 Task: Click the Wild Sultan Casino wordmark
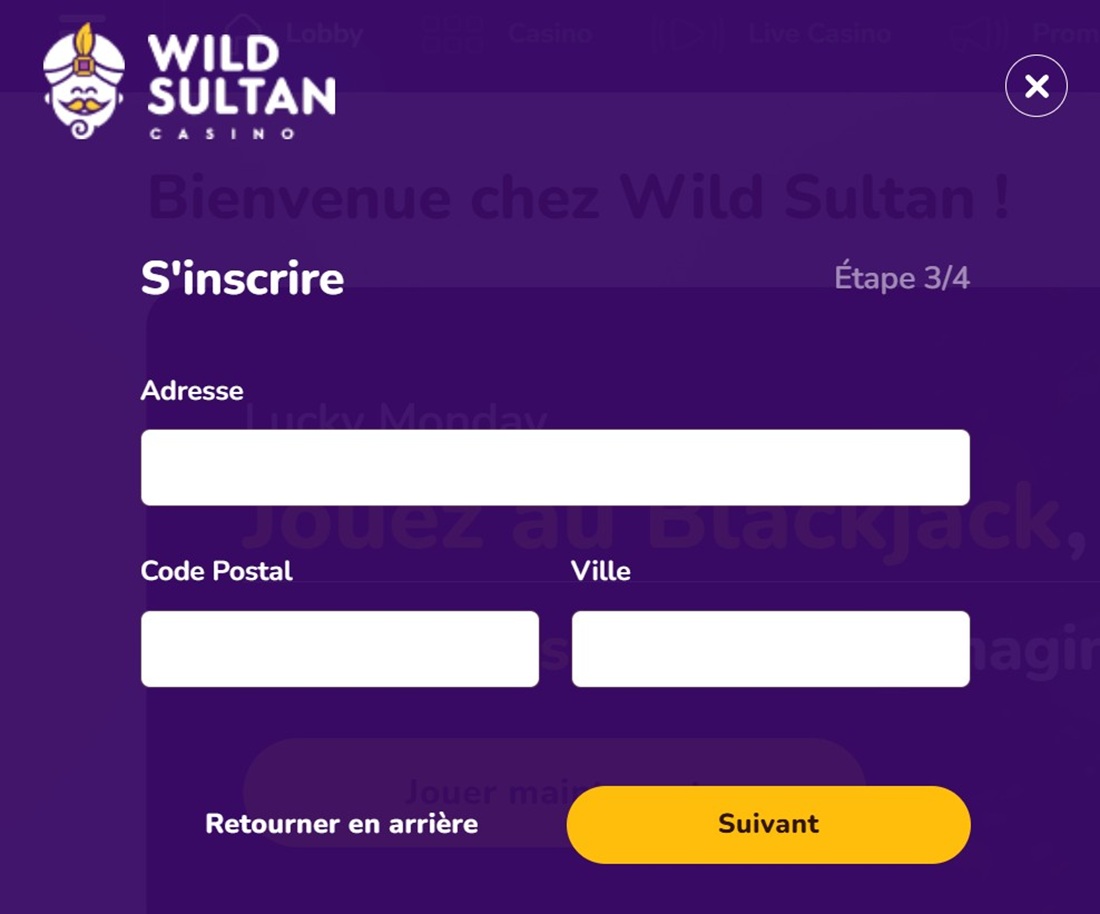[241, 86]
